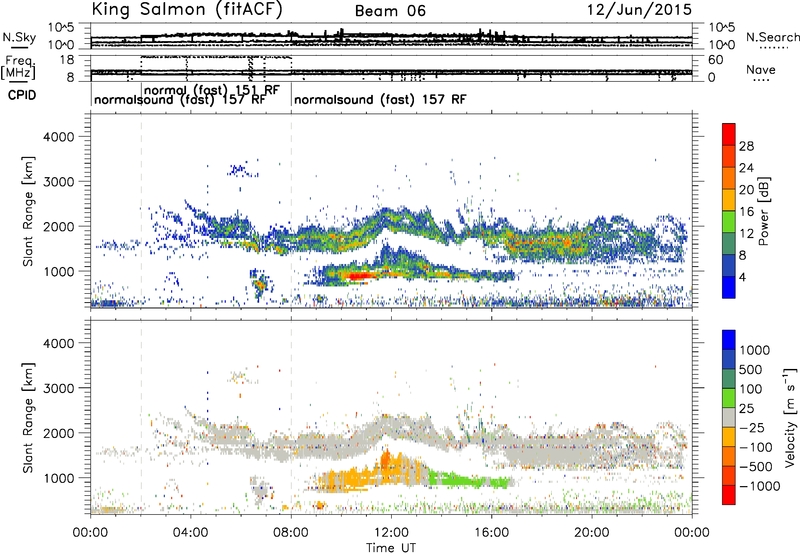
Task: Click the "Slant Range [km]" label of the velocity panel
Action: (x=28, y=417)
